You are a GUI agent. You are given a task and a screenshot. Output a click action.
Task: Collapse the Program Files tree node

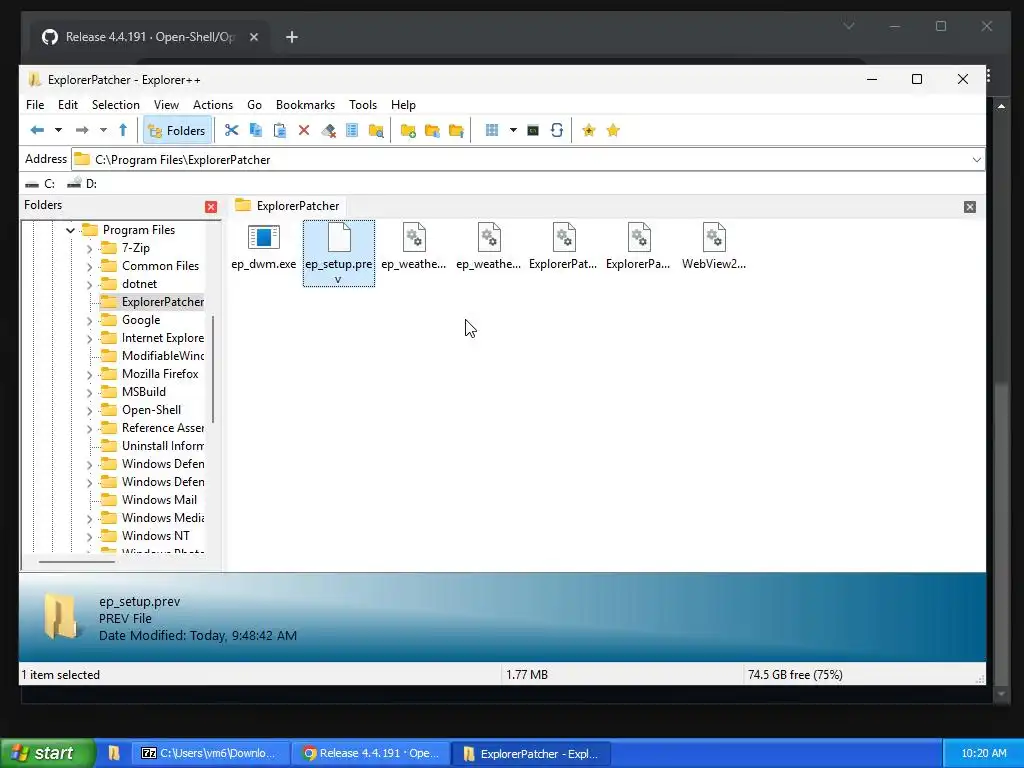click(x=71, y=231)
